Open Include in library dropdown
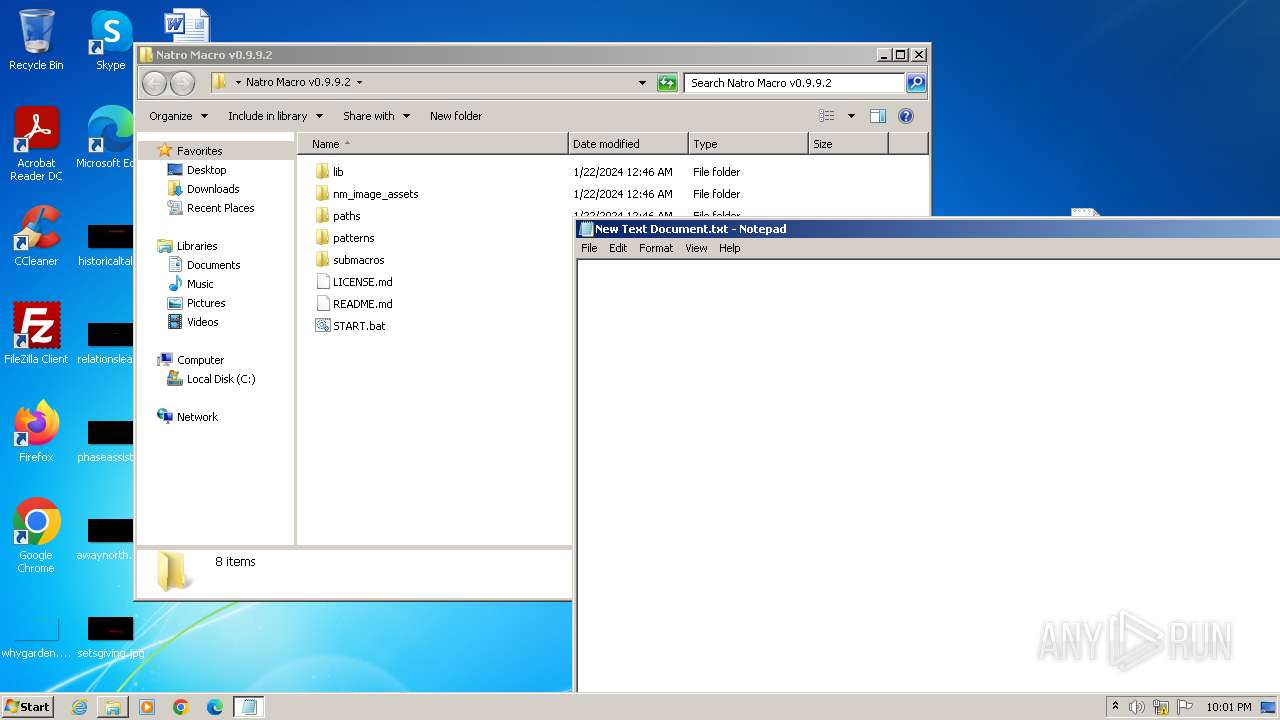Viewport: 1280px width, 720px height. coord(275,116)
